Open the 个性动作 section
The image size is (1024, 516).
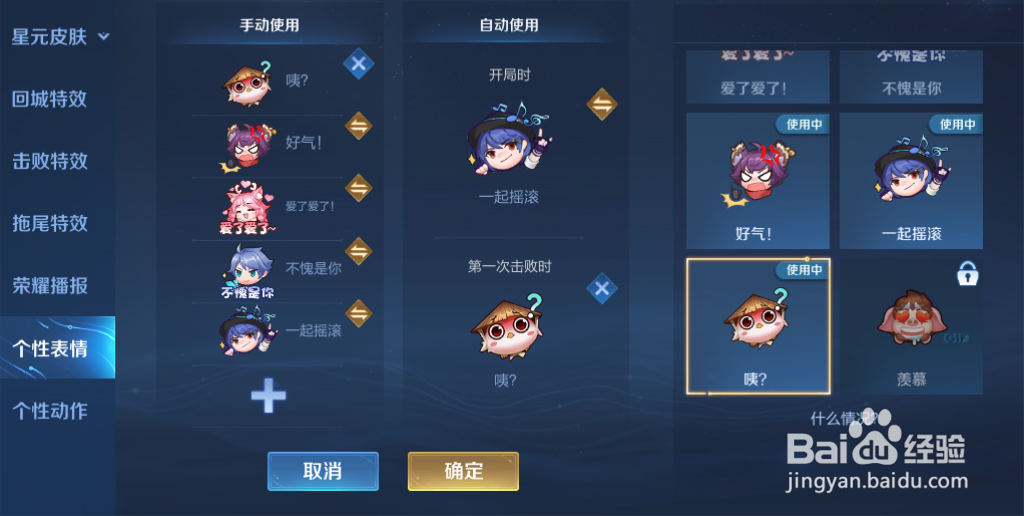tap(50, 410)
